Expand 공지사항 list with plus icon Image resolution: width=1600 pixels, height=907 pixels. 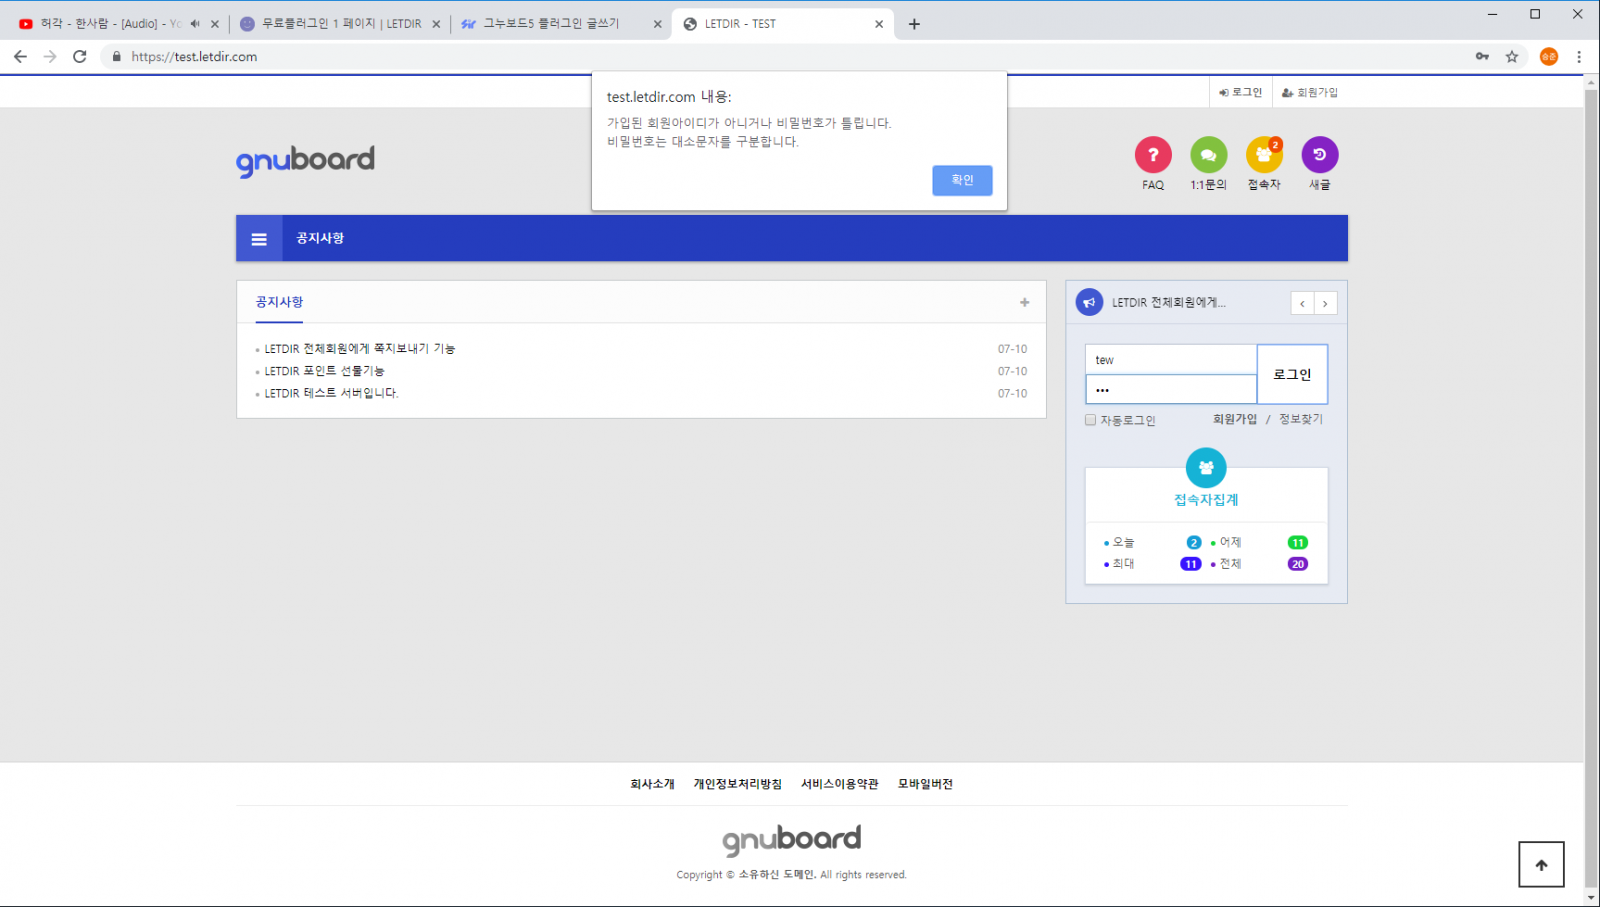(x=1024, y=302)
